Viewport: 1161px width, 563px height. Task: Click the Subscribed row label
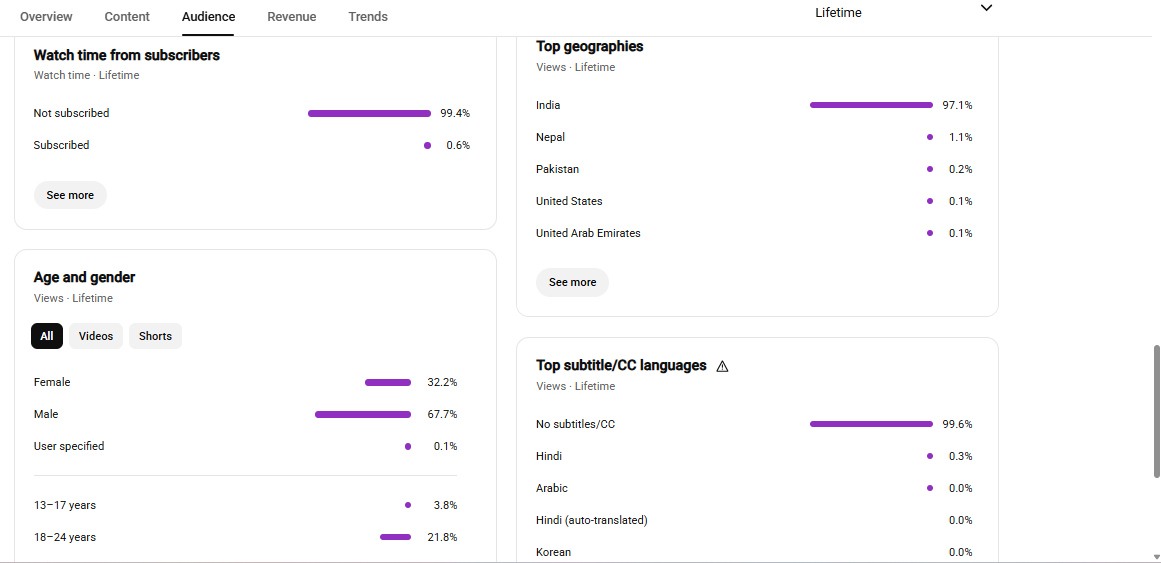point(61,145)
